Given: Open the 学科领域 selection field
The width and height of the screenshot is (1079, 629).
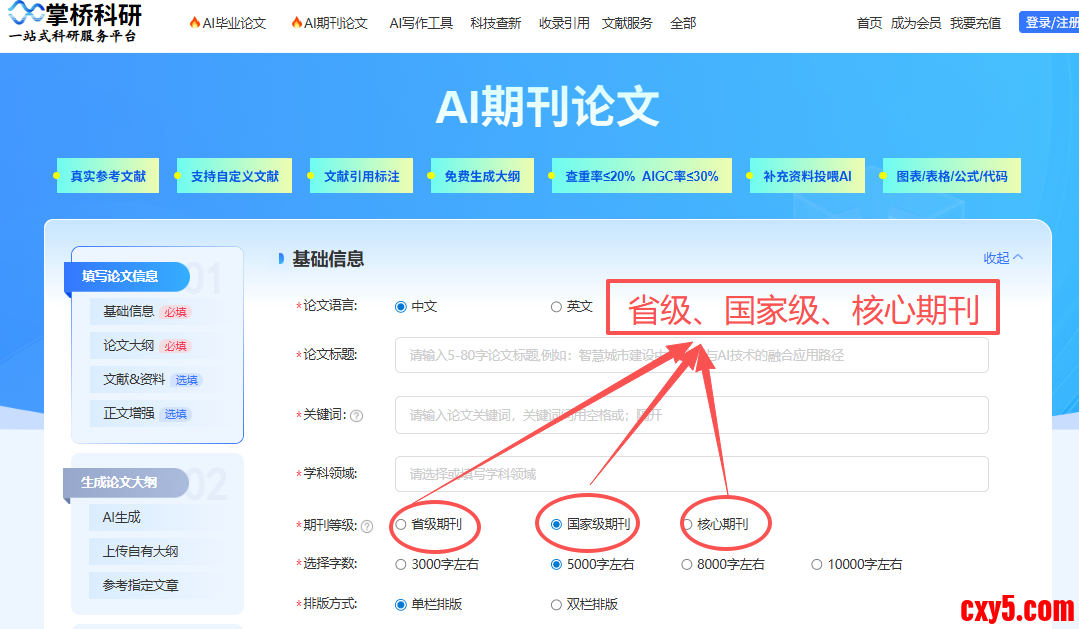Looking at the screenshot, I should tap(691, 474).
